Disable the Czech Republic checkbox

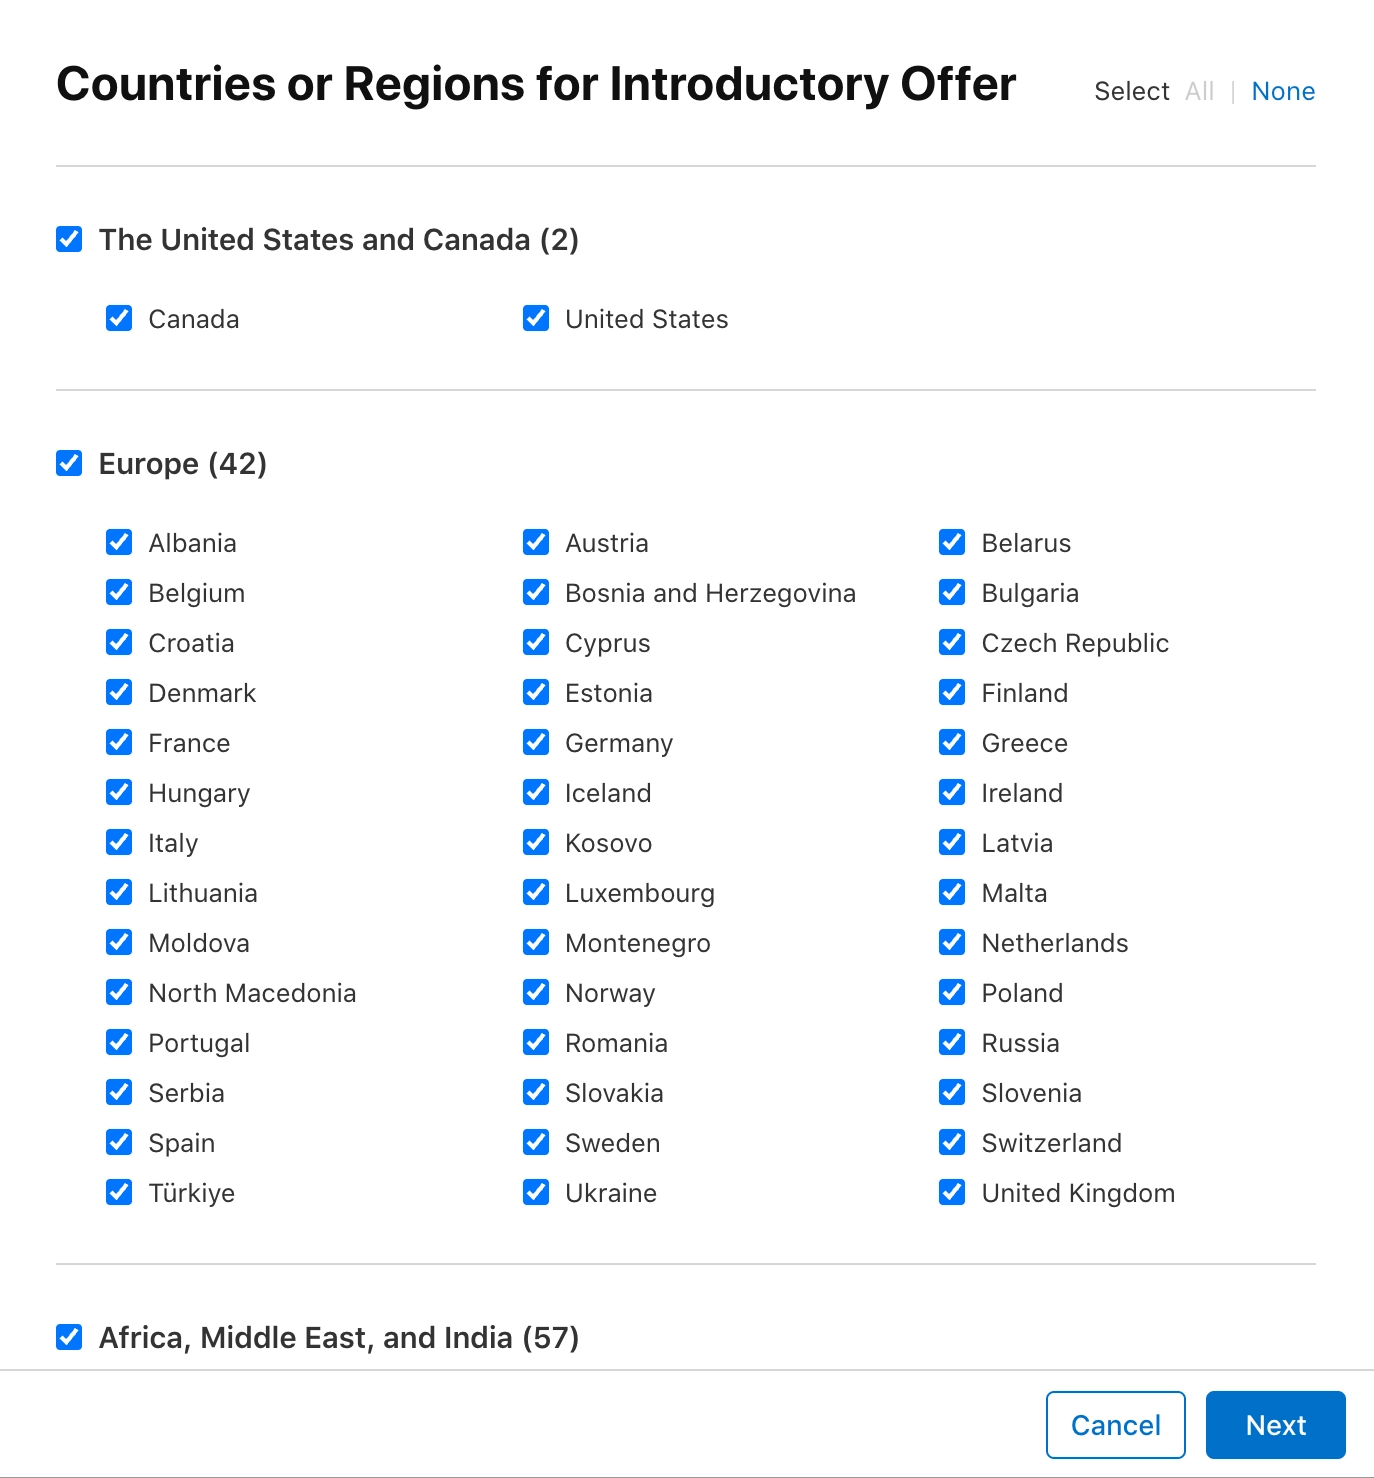[x=951, y=642]
